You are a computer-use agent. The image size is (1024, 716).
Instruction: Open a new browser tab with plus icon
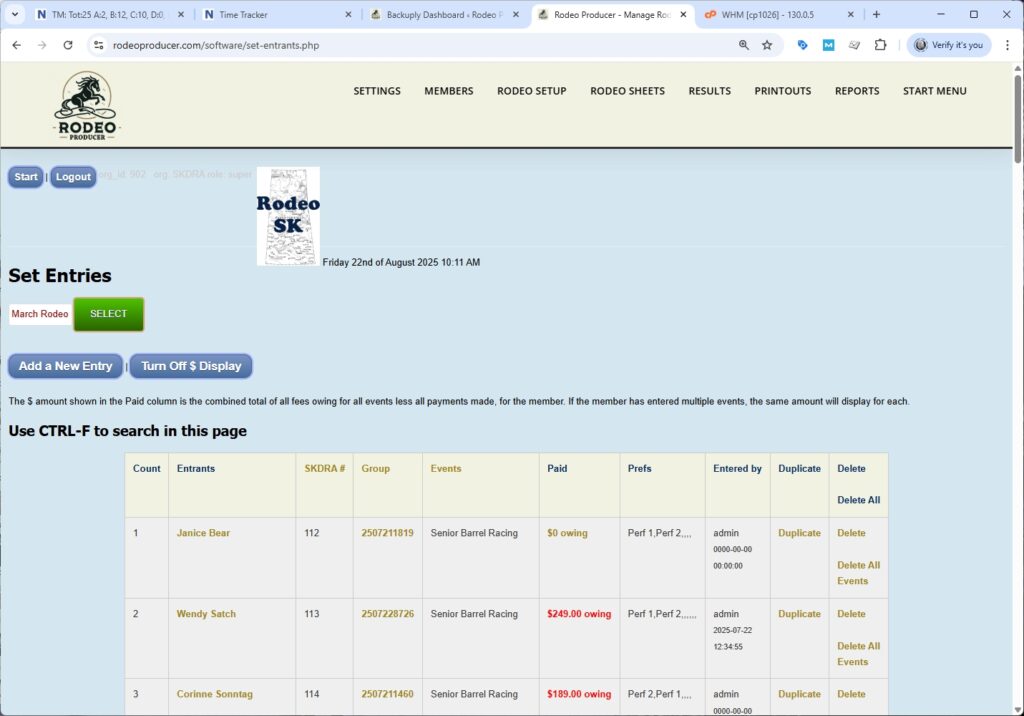pyautogui.click(x=876, y=15)
